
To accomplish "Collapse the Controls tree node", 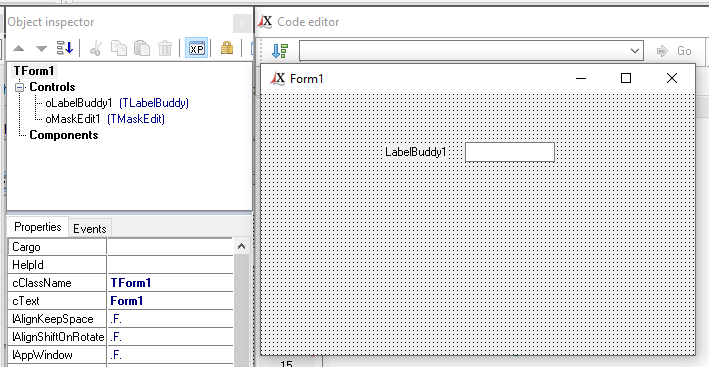I will (19, 87).
